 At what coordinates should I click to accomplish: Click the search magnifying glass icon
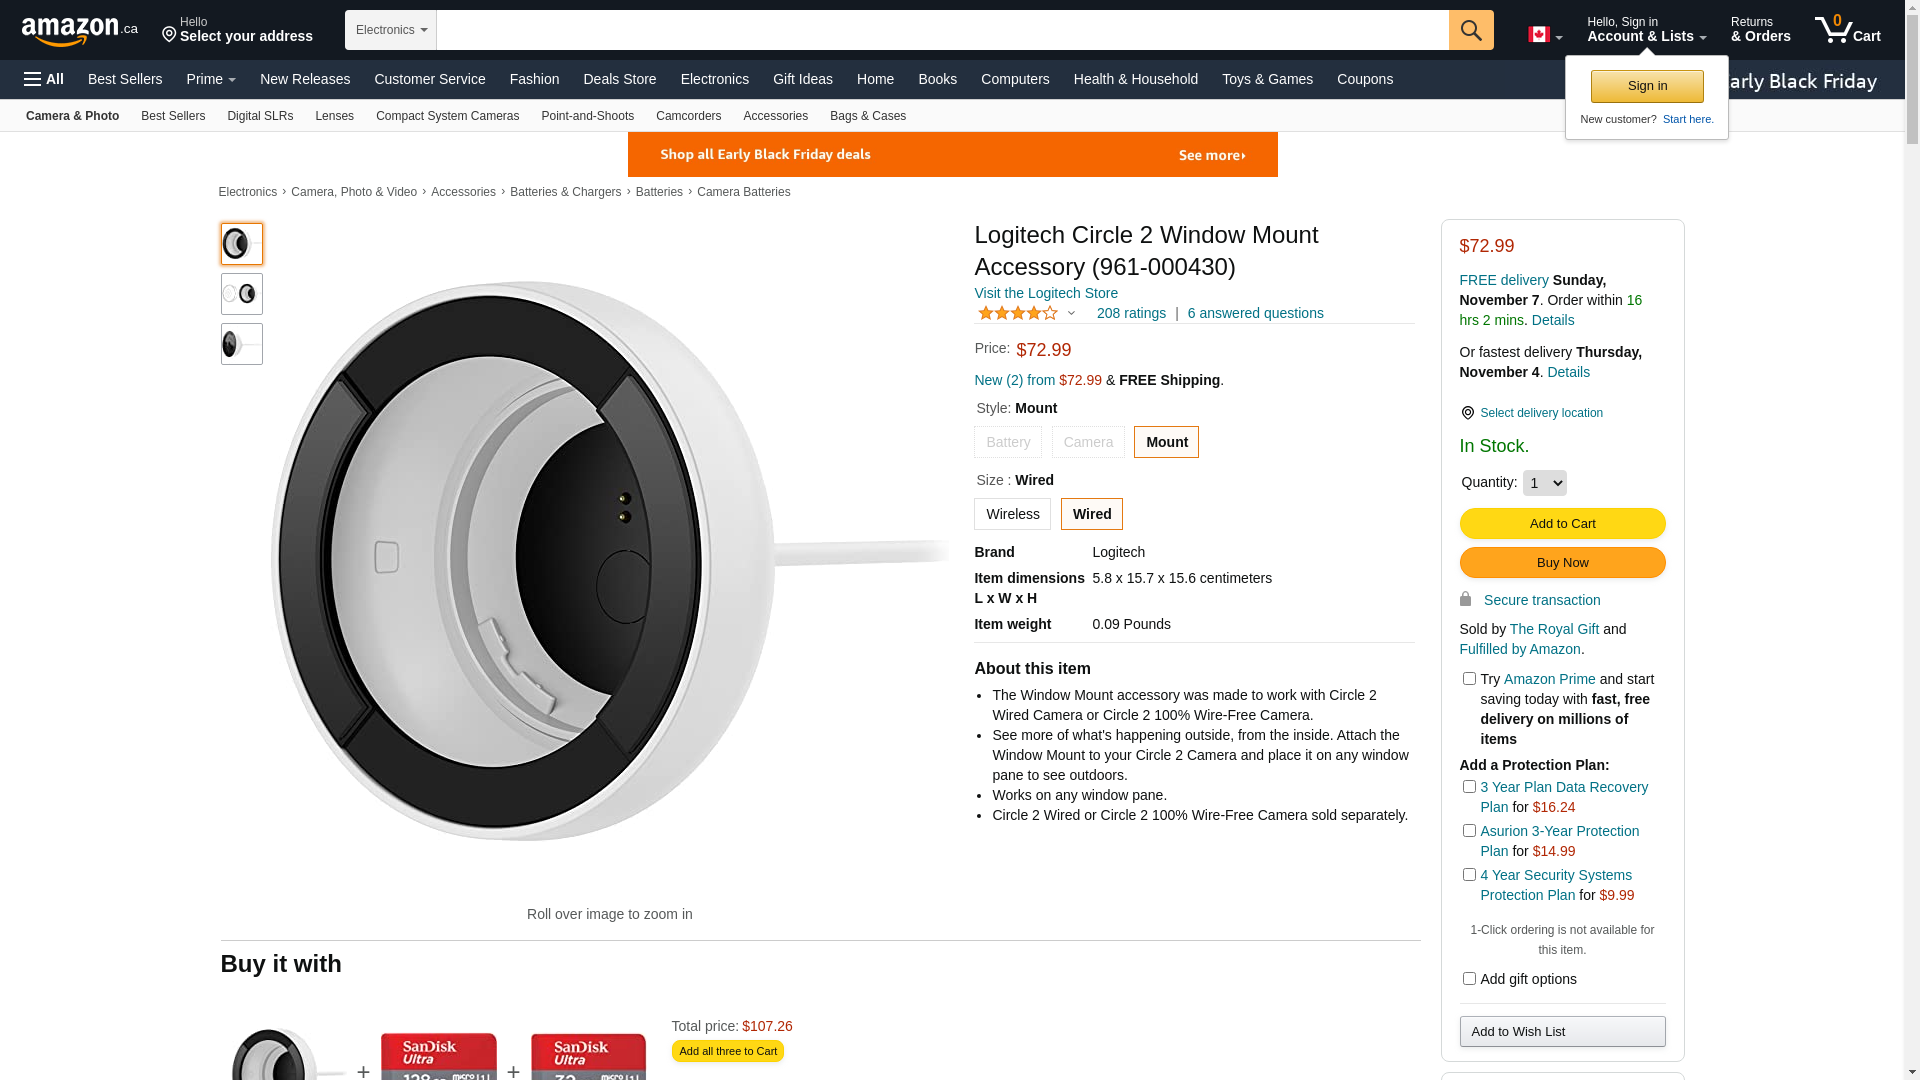pyautogui.click(x=1470, y=30)
